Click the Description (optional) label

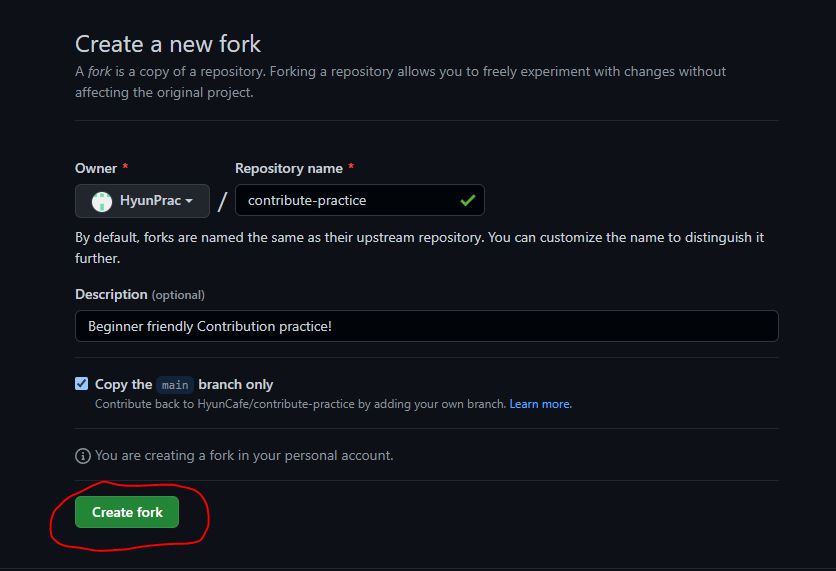coord(139,294)
